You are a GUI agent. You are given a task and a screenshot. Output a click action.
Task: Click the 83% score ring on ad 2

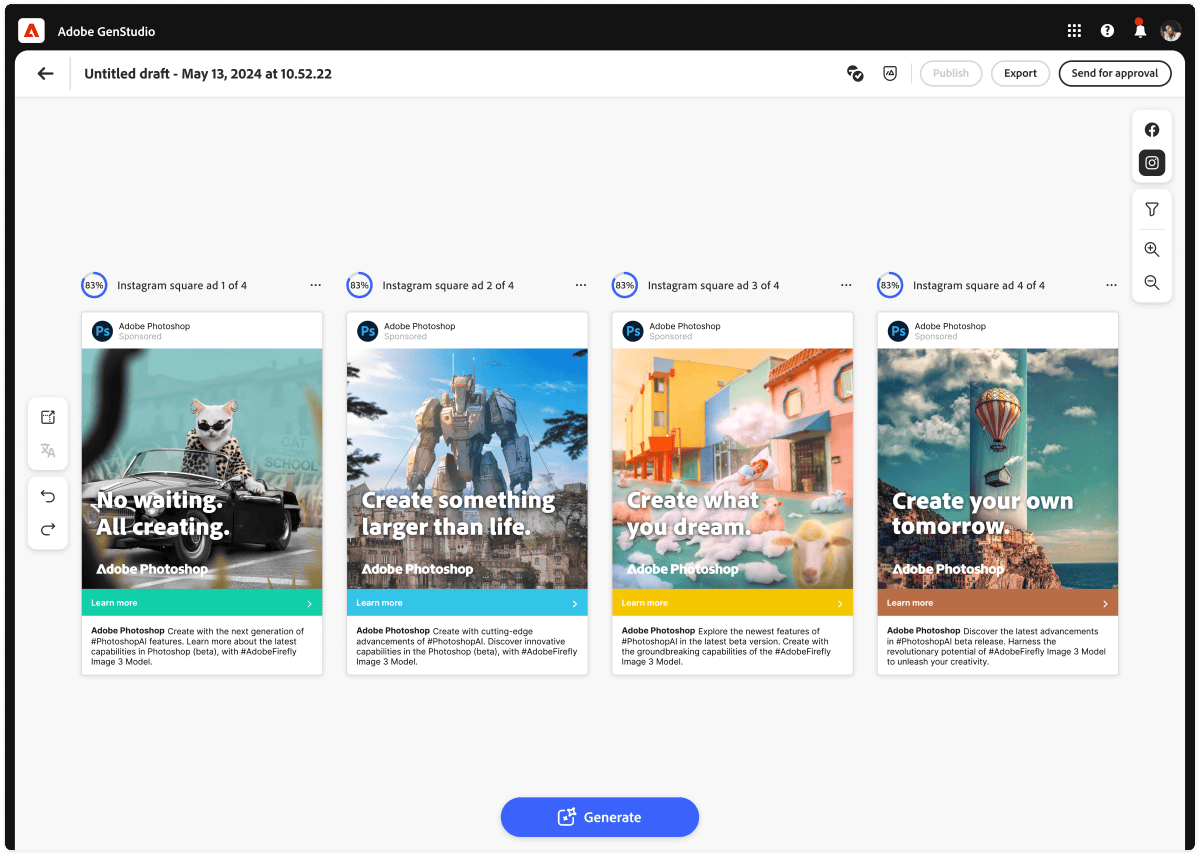coord(359,285)
